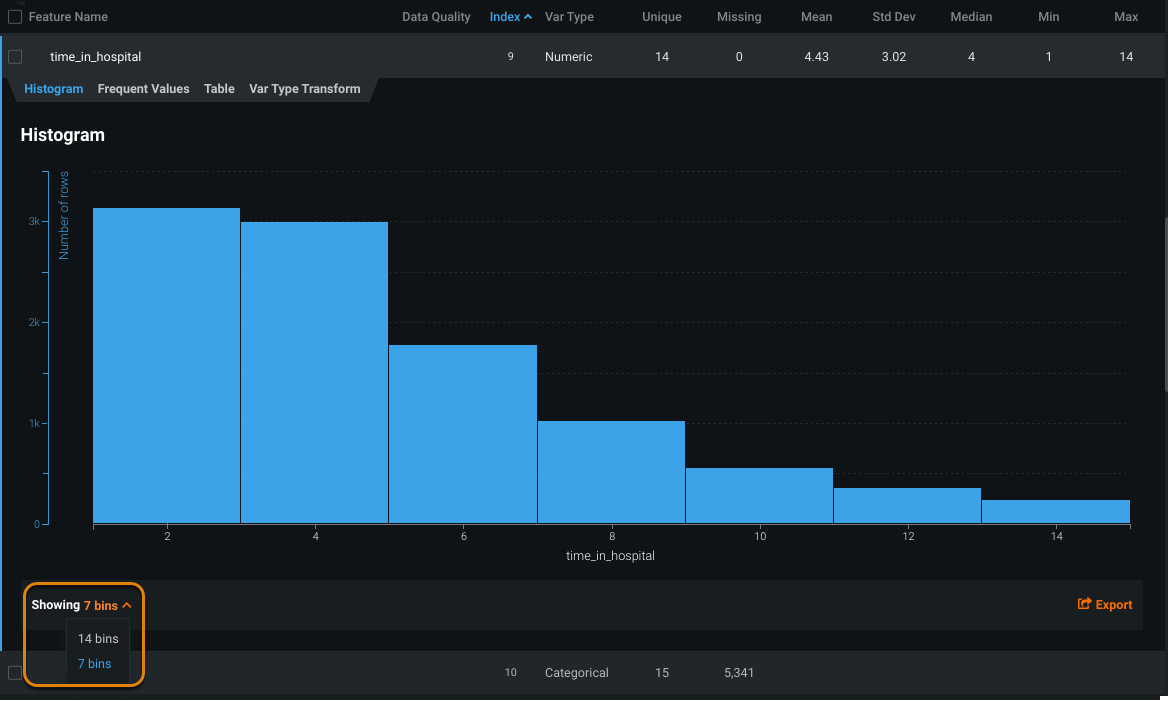This screenshot has height=702, width=1168.
Task: Switch to the Frequent Values tab
Action: click(x=143, y=89)
